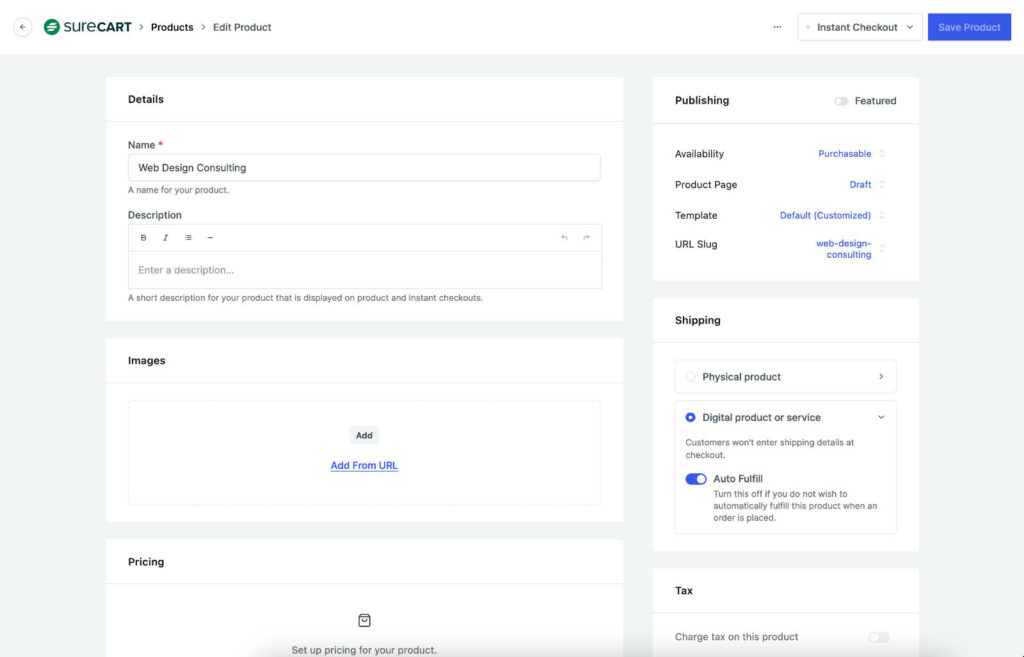The width and height of the screenshot is (1024, 657).
Task: Redo the last description edit
Action: click(x=588, y=237)
